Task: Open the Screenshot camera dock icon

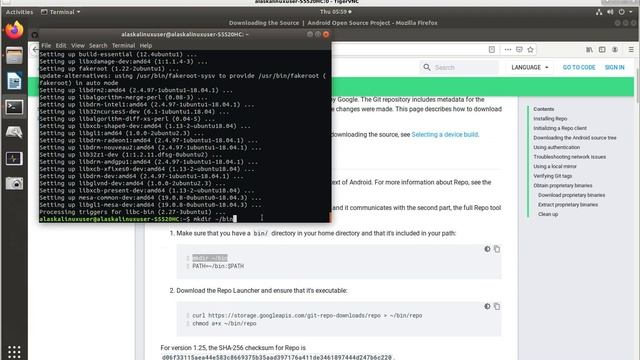Action: click(14, 184)
